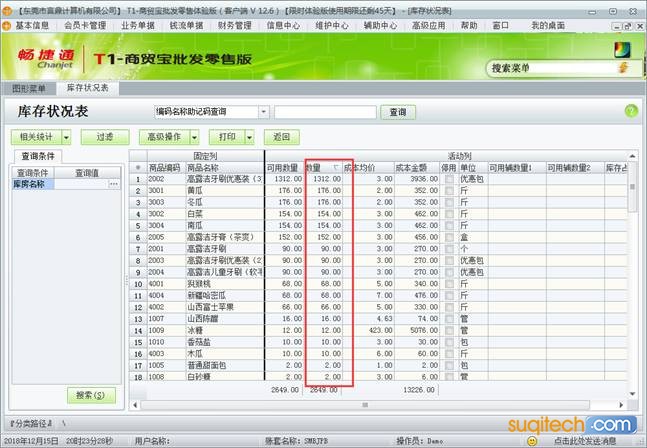Screen dimensions: 647x448
Task: Open the 业务单据 menu
Action: [x=138, y=26]
